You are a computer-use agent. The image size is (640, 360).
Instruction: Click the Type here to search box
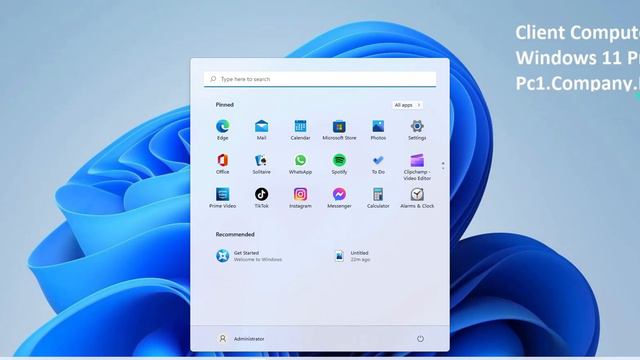click(x=320, y=79)
